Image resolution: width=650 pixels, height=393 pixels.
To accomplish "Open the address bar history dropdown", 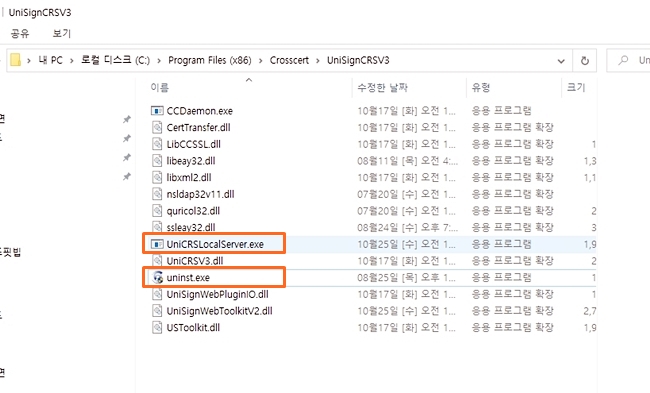I will [561, 61].
